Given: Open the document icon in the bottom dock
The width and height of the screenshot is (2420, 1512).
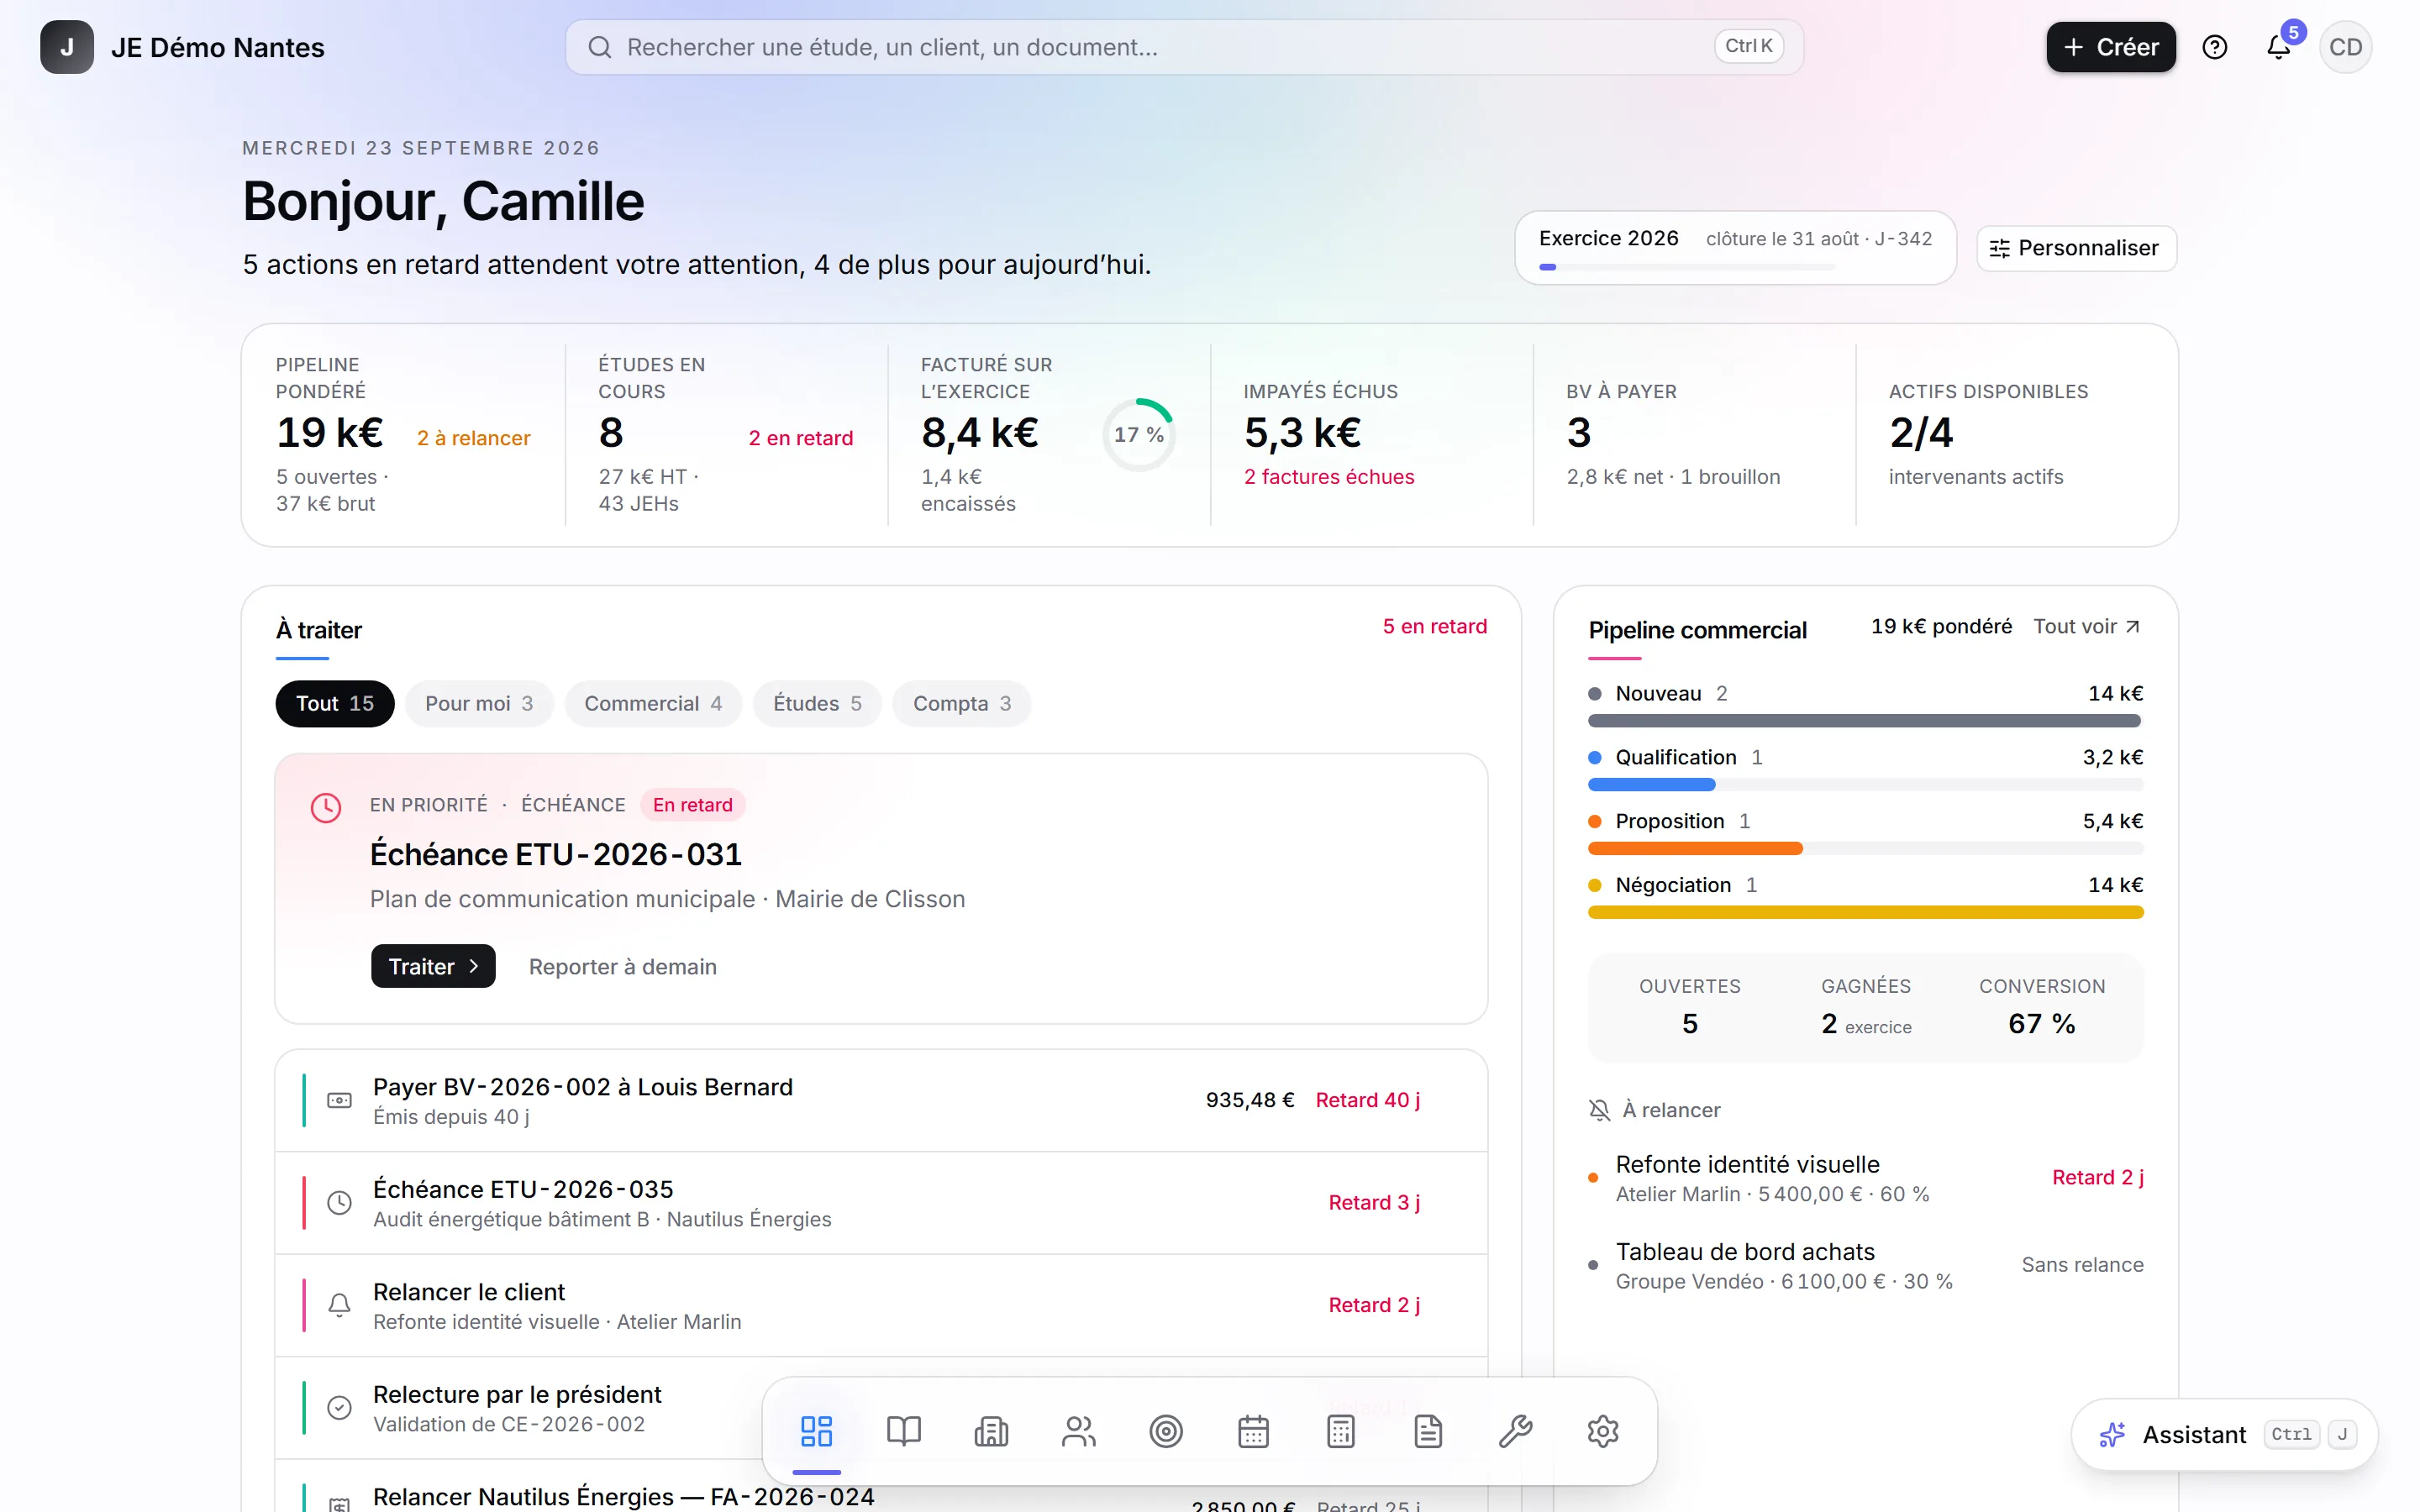Looking at the screenshot, I should (x=1429, y=1431).
